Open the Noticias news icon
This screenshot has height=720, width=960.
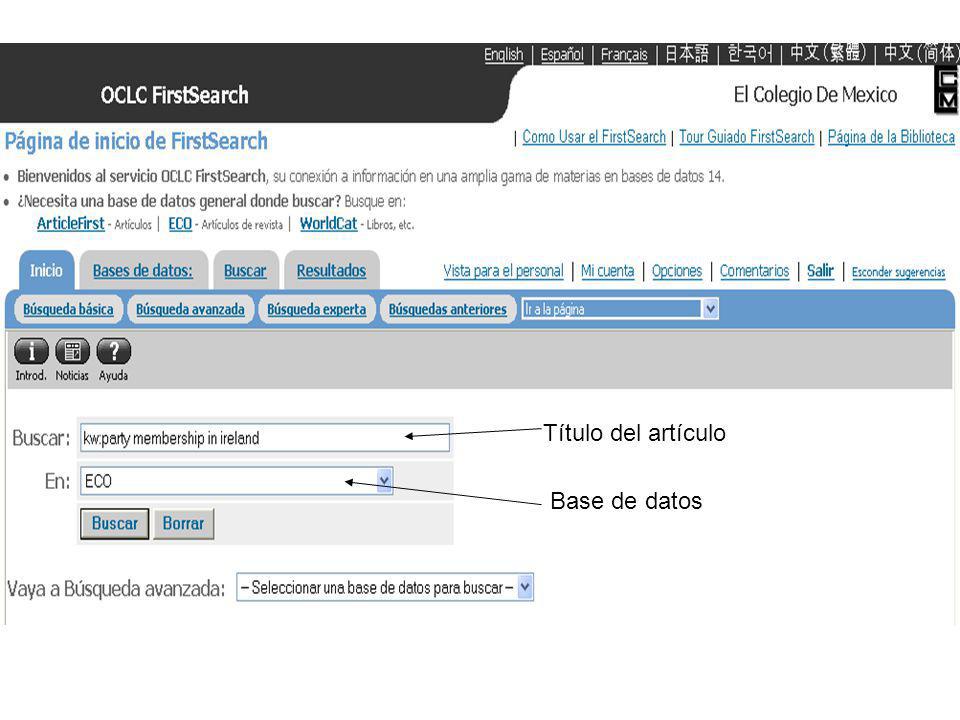72,351
